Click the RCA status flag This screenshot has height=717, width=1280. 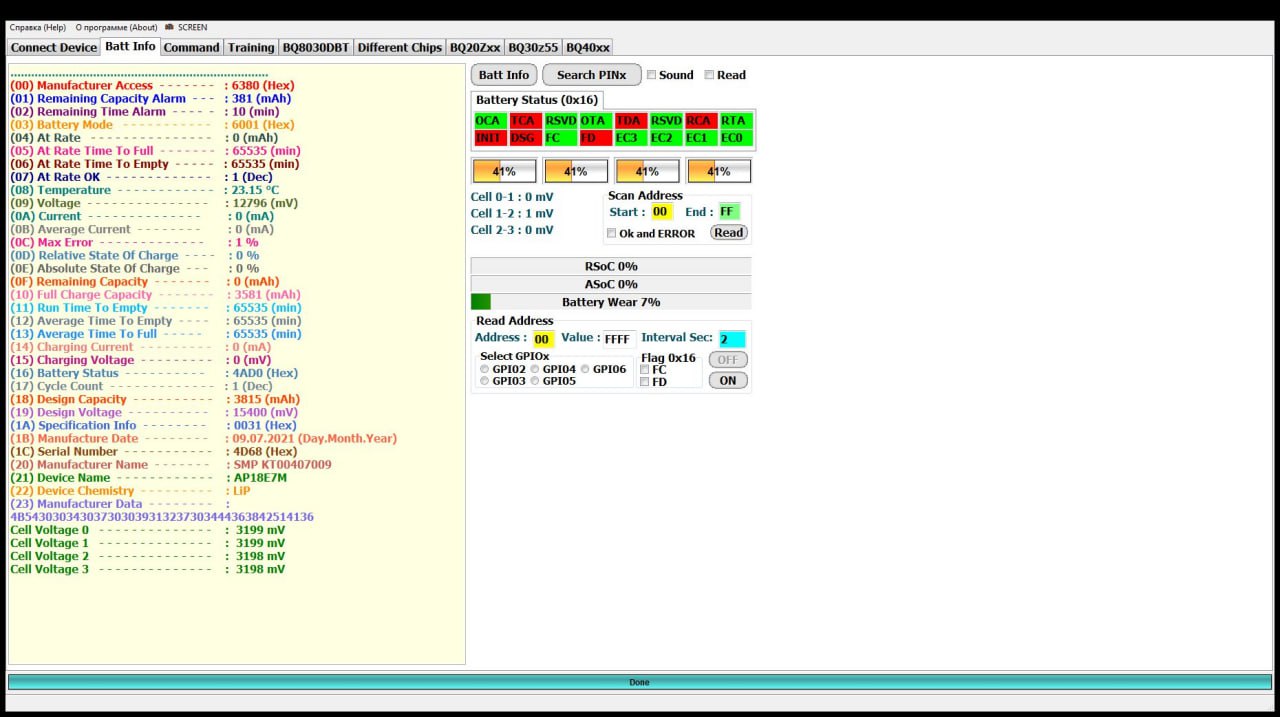(x=700, y=121)
